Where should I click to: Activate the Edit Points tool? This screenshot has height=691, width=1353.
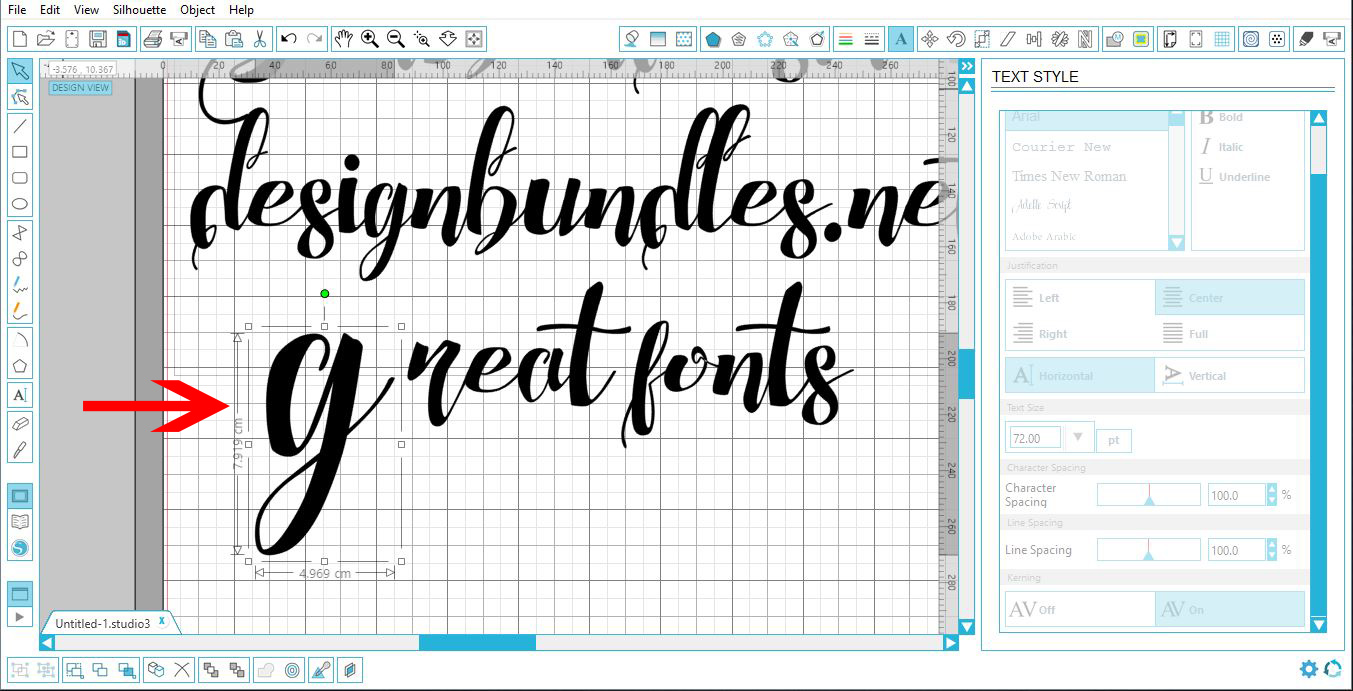coord(18,97)
